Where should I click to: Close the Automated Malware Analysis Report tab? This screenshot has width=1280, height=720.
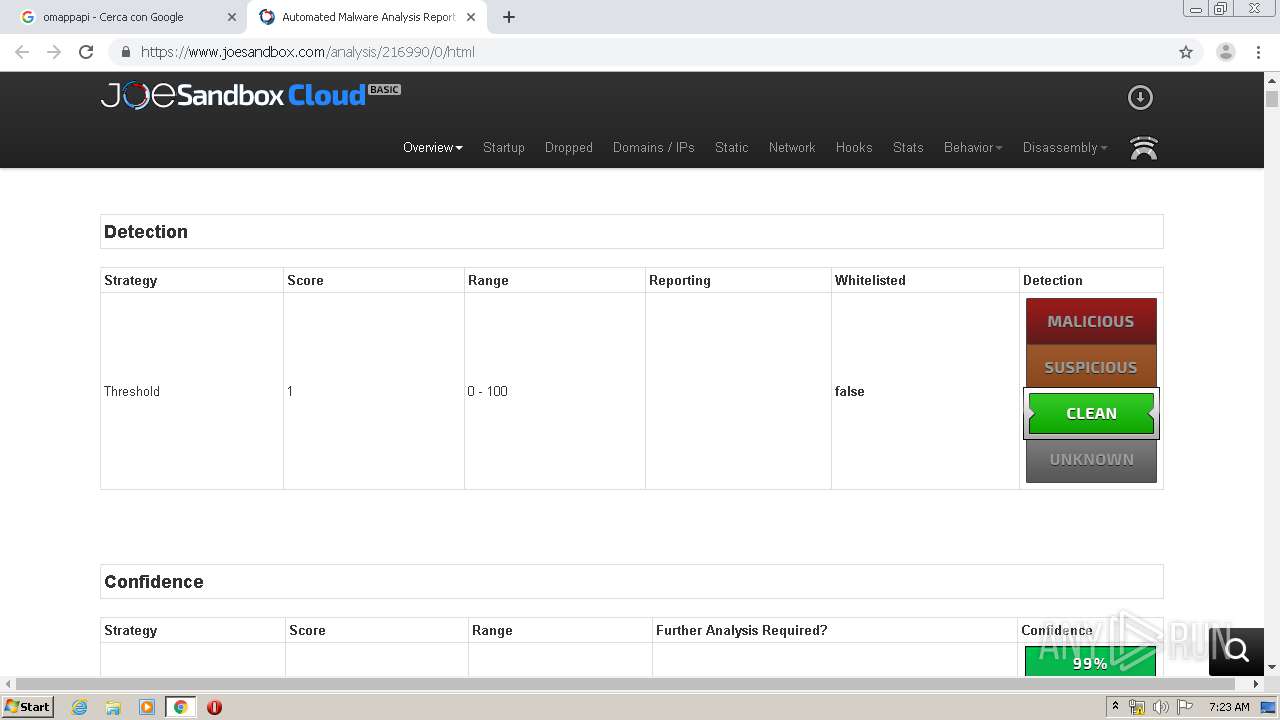(471, 17)
